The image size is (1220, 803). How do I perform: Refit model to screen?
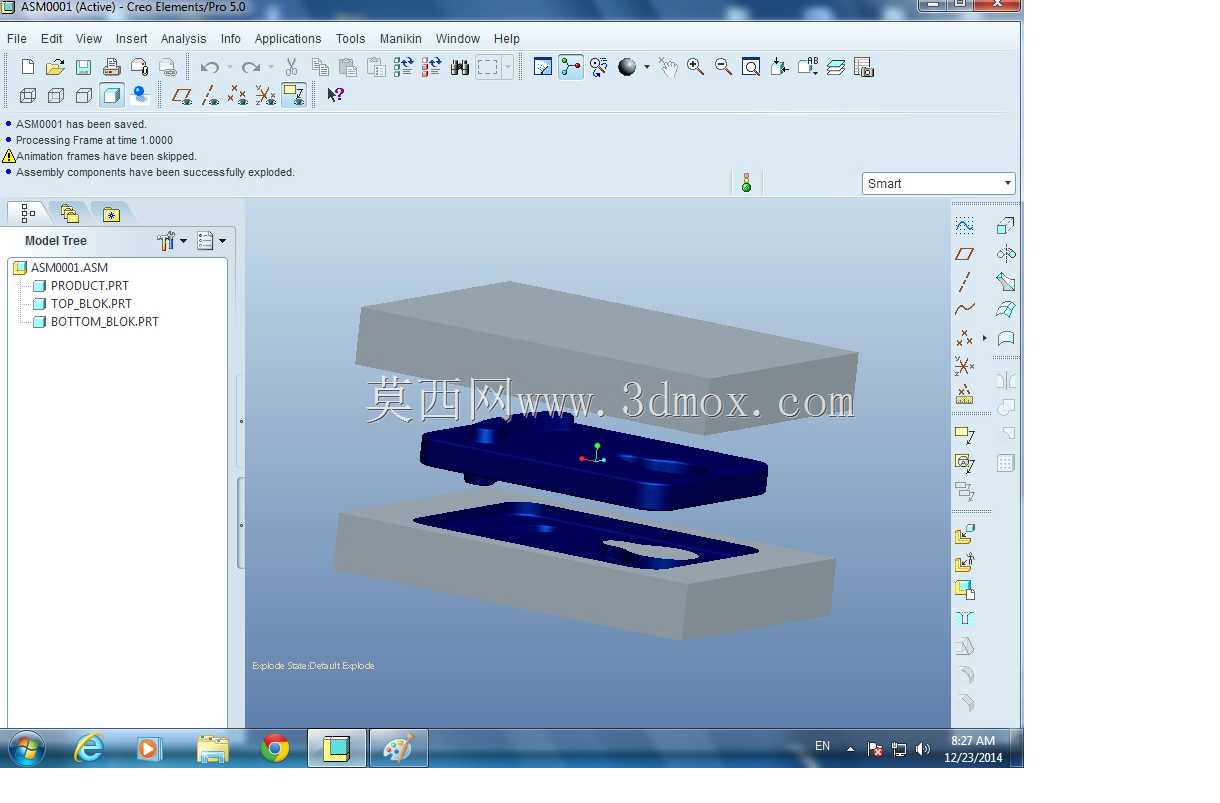point(751,67)
